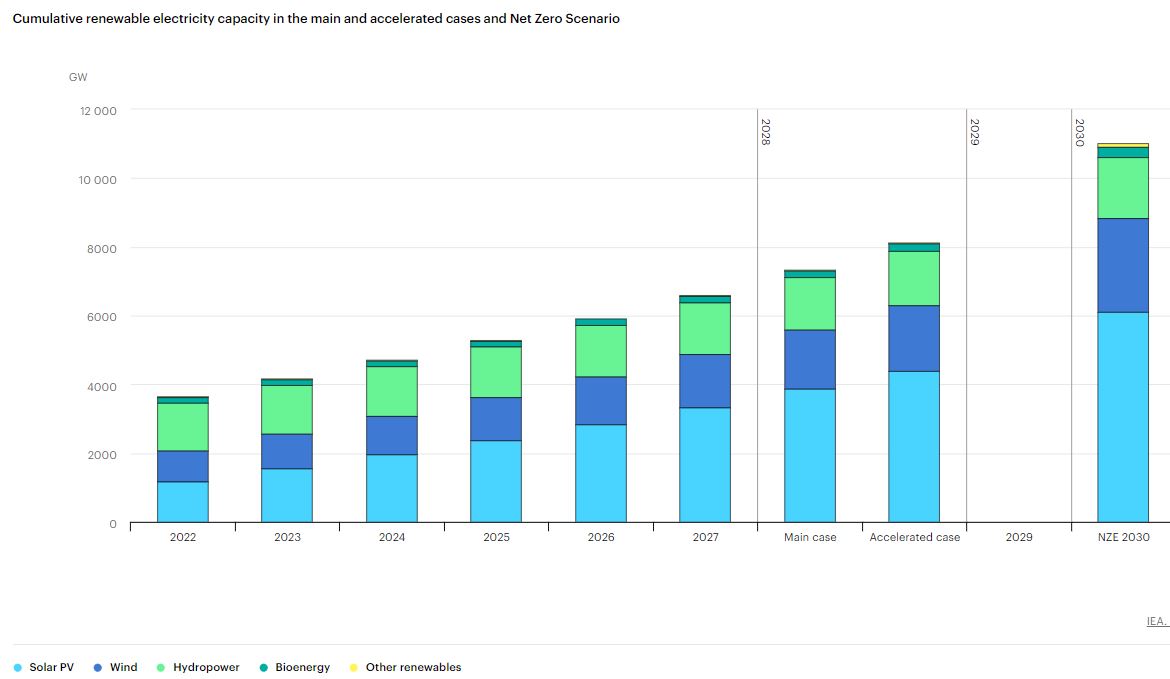Select Hydropower segment of the 2022 bar
The width and height of the screenshot is (1170, 679).
[183, 427]
